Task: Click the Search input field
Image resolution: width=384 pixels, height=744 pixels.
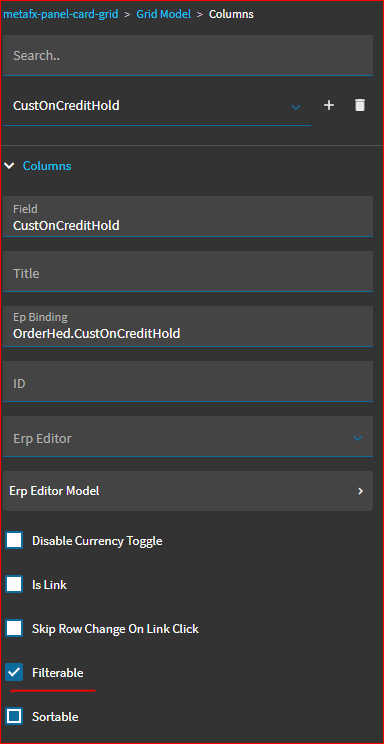Action: click(188, 56)
